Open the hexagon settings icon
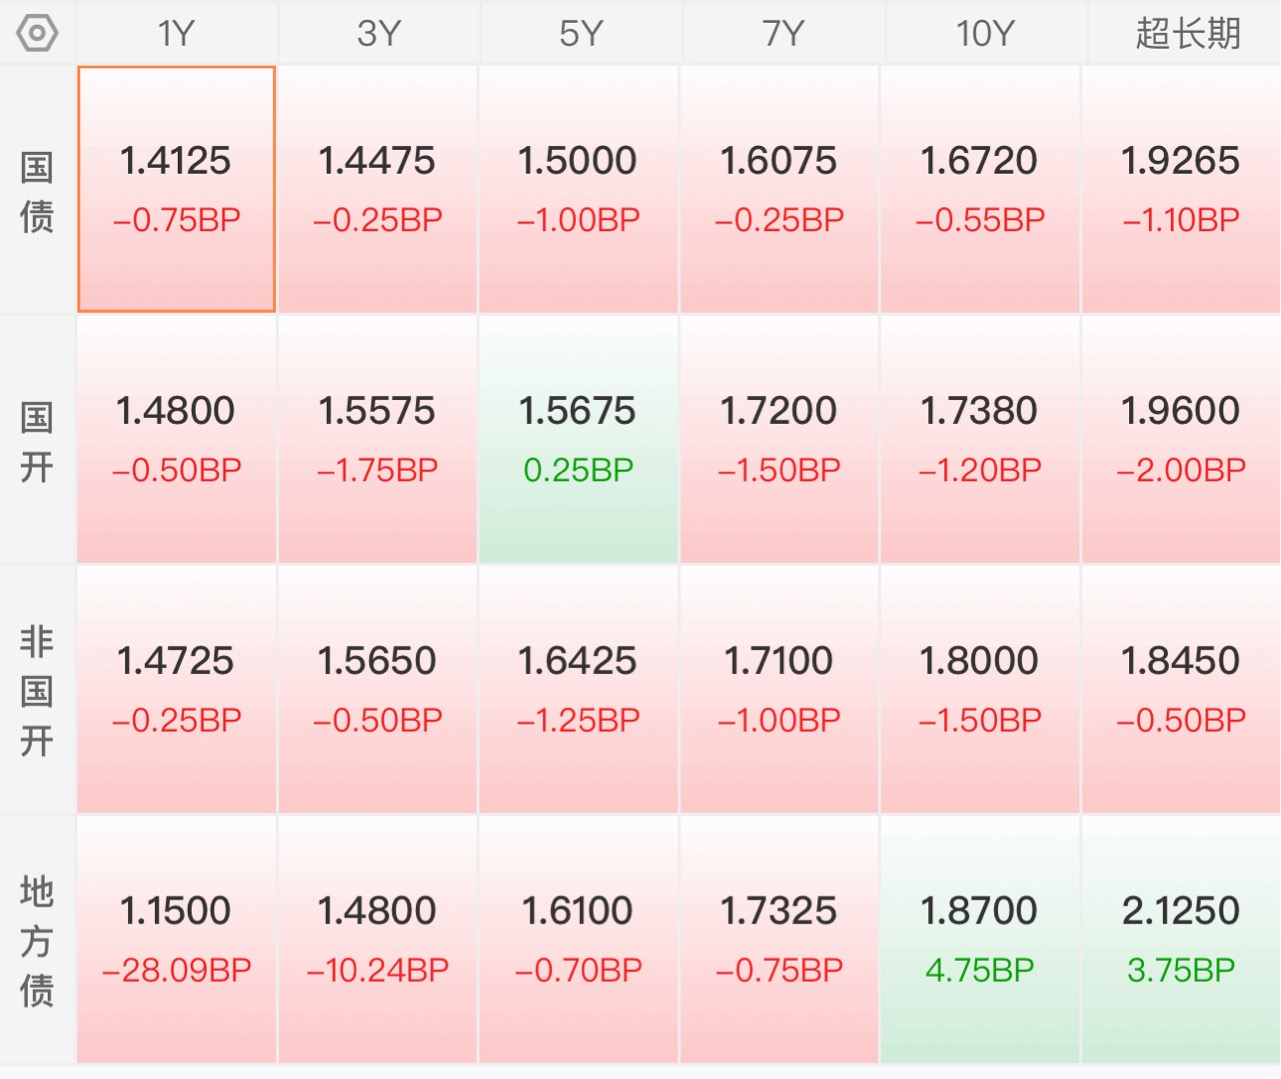The image size is (1281, 1079). pyautogui.click(x=37, y=33)
